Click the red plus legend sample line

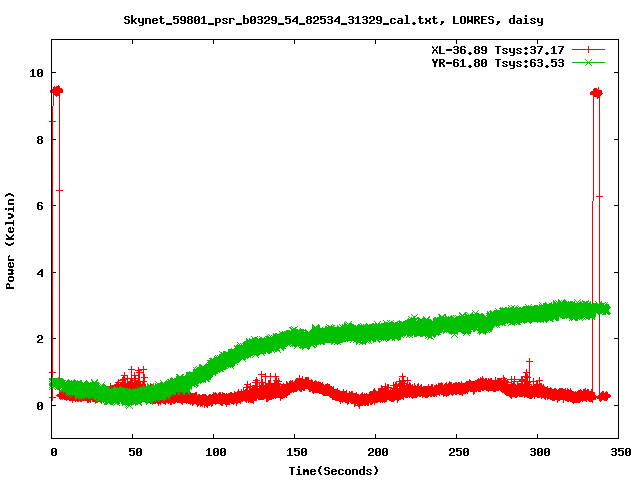tap(588, 50)
